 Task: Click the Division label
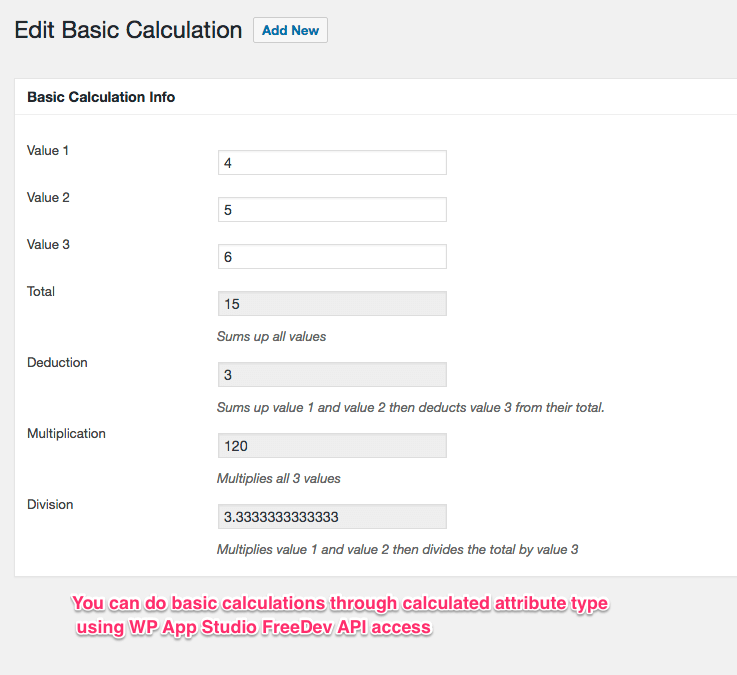pos(50,504)
